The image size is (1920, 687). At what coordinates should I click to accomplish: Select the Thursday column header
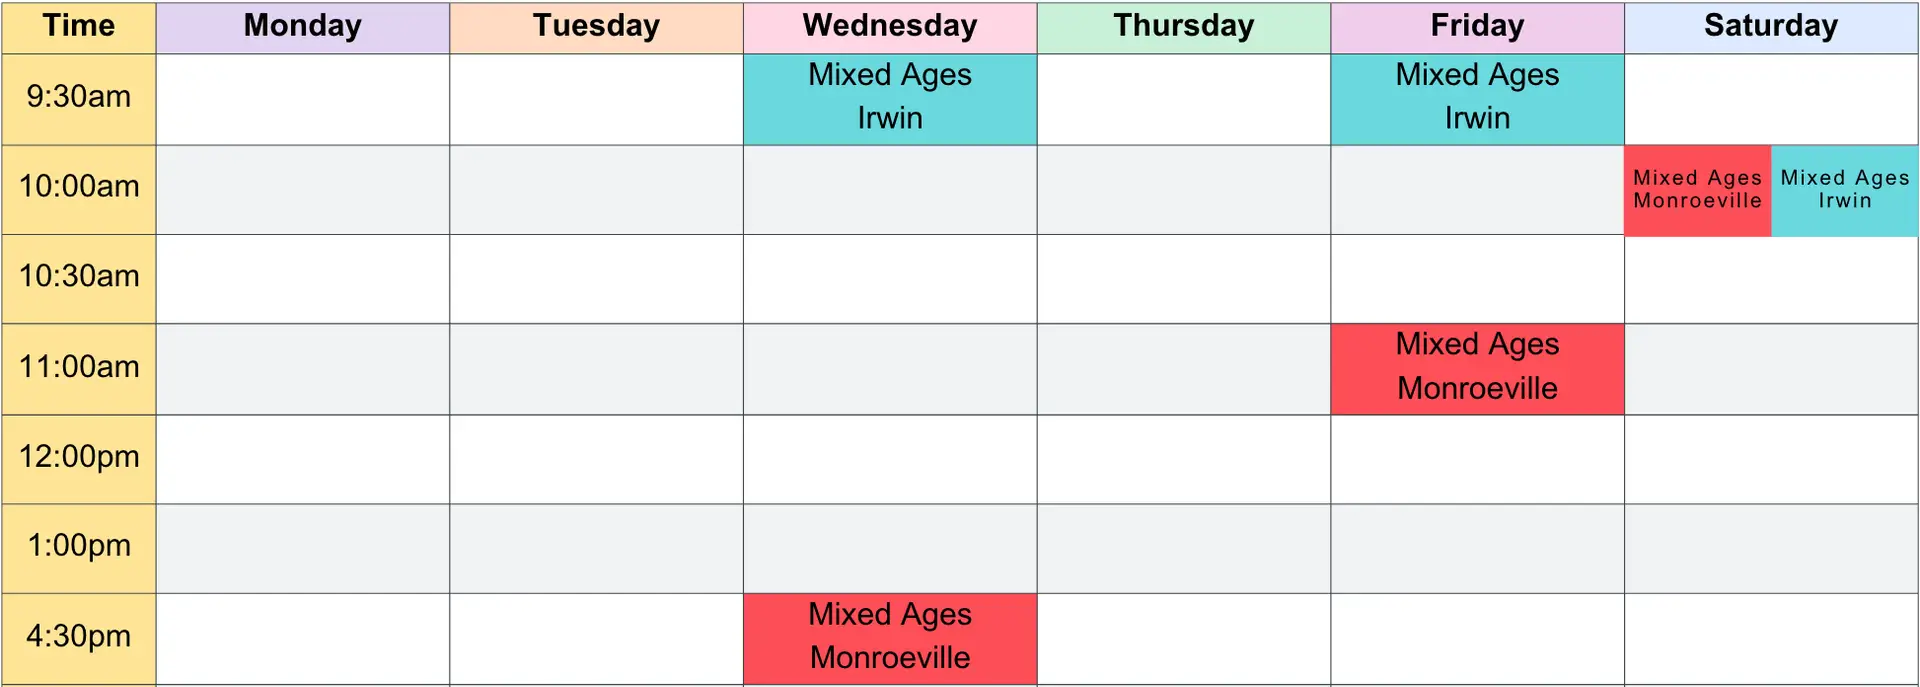[1184, 27]
